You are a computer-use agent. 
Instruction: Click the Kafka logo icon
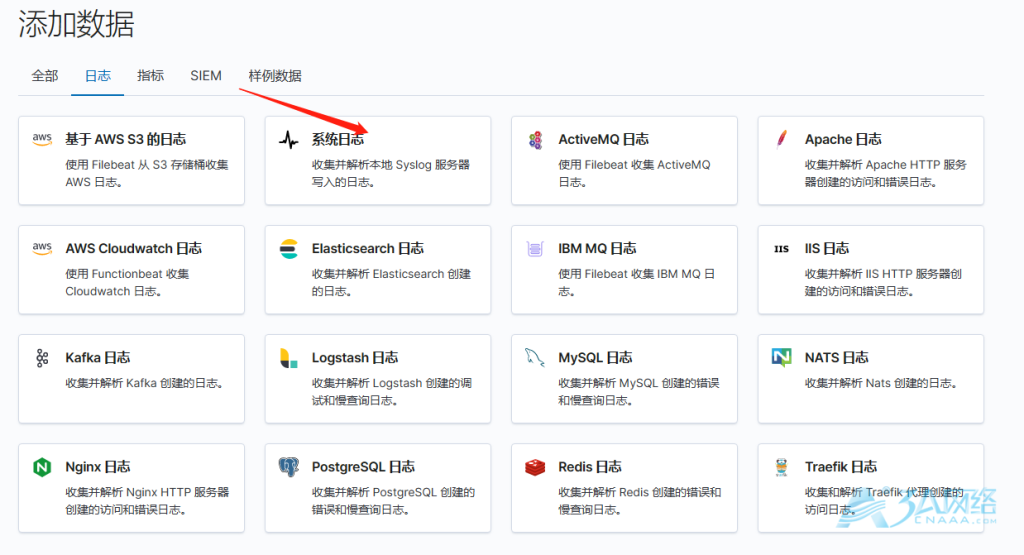point(42,358)
